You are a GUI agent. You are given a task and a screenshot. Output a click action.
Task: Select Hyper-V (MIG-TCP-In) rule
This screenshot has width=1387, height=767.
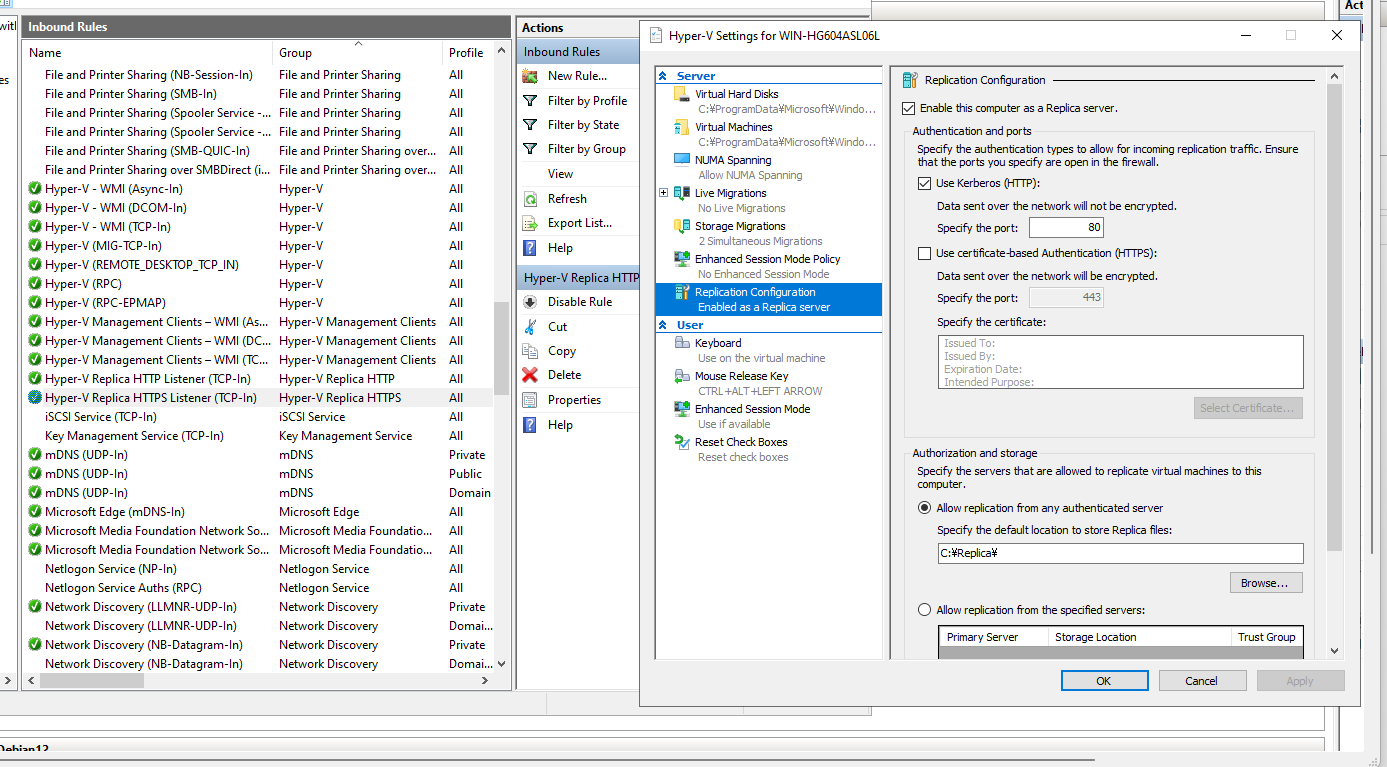pos(258,246)
